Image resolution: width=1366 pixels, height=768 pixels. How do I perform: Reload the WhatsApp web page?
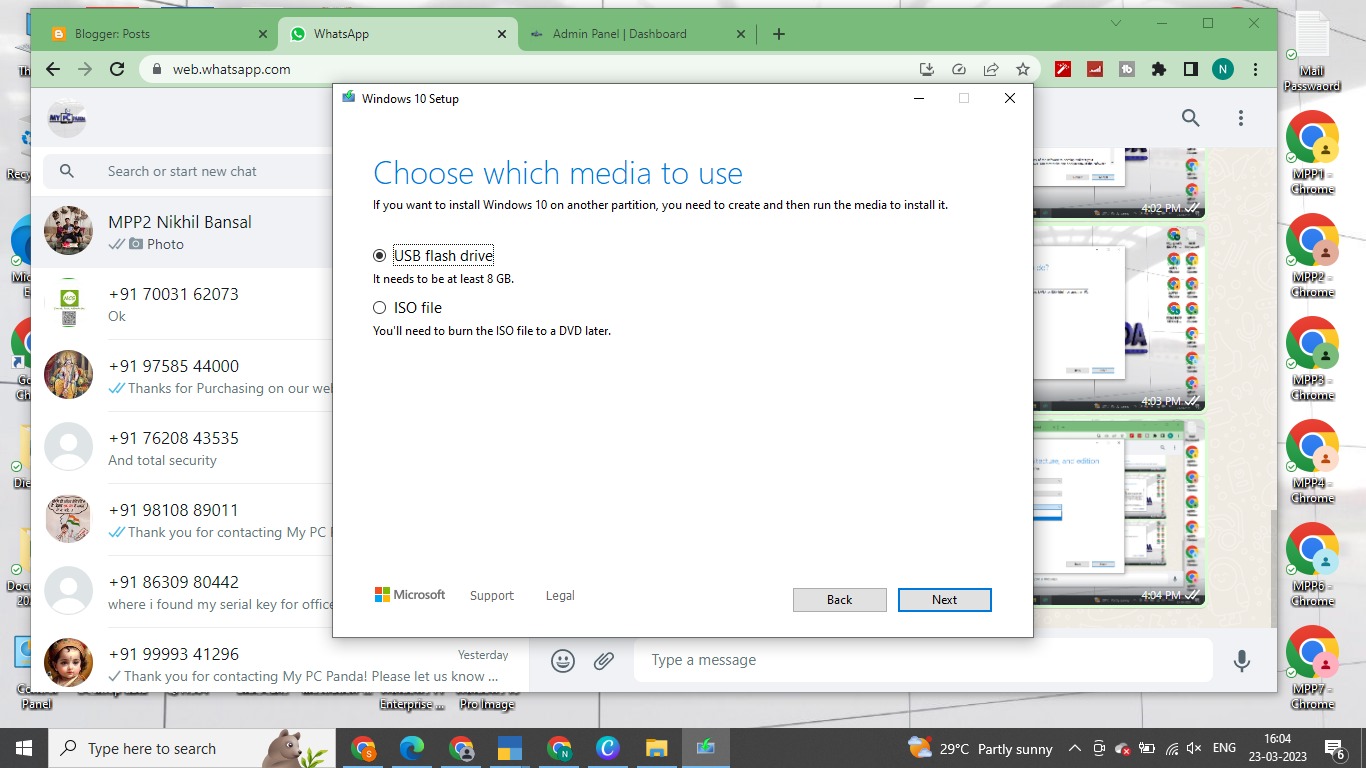117,69
